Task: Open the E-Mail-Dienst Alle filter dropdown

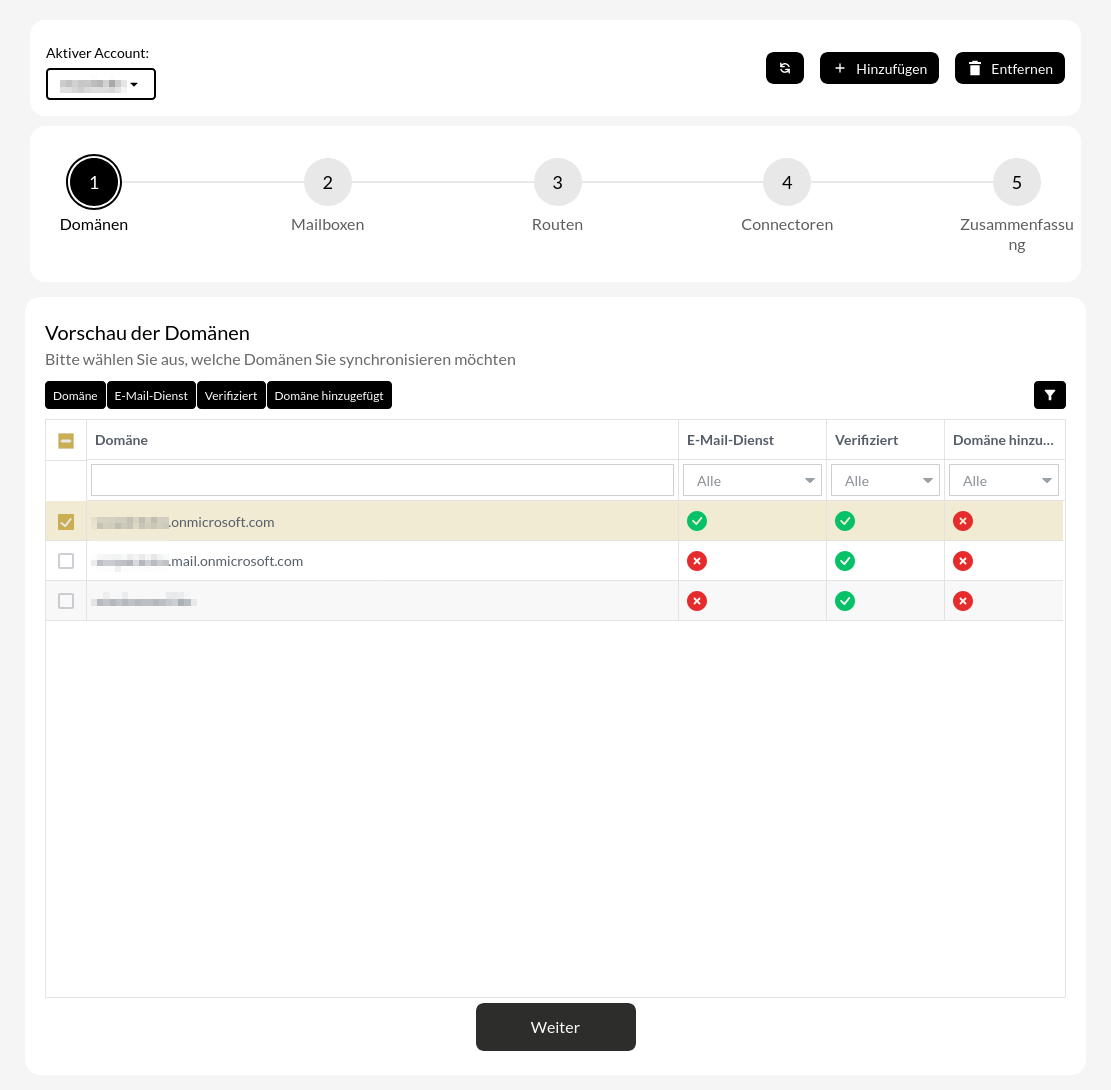Action: (752, 481)
